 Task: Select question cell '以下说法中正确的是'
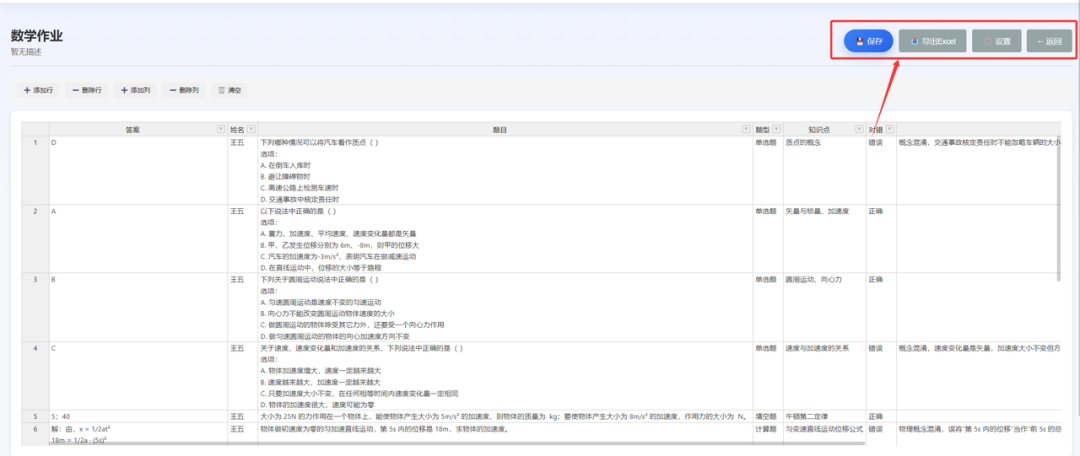[x=505, y=238]
